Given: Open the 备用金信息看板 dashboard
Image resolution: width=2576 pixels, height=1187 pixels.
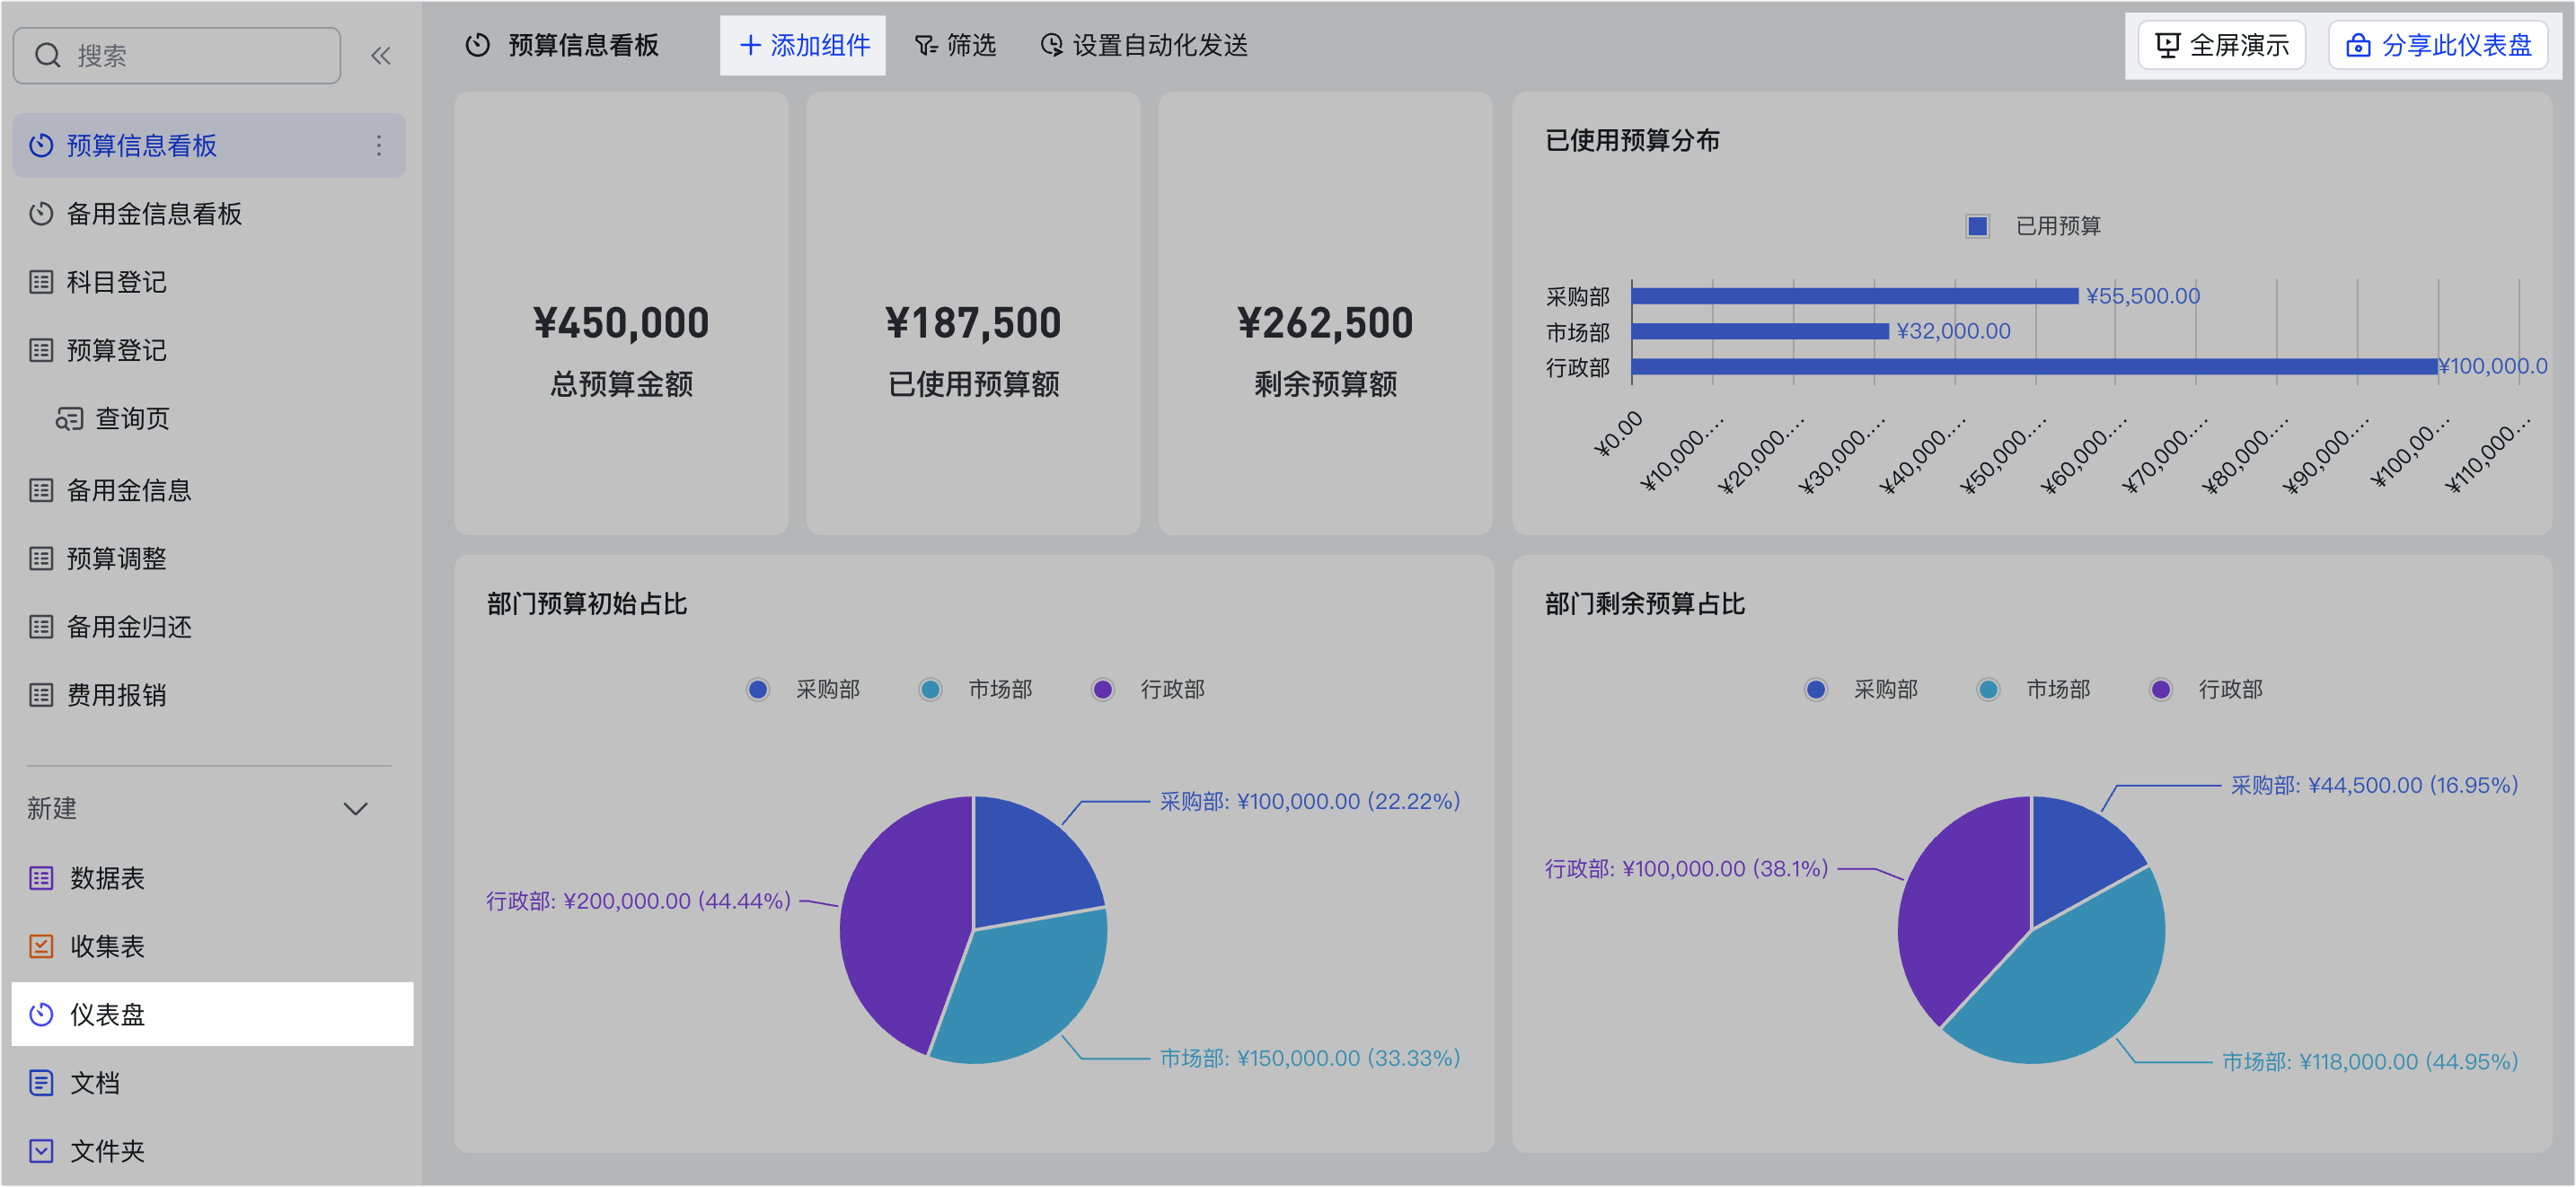Looking at the screenshot, I should tap(153, 214).
